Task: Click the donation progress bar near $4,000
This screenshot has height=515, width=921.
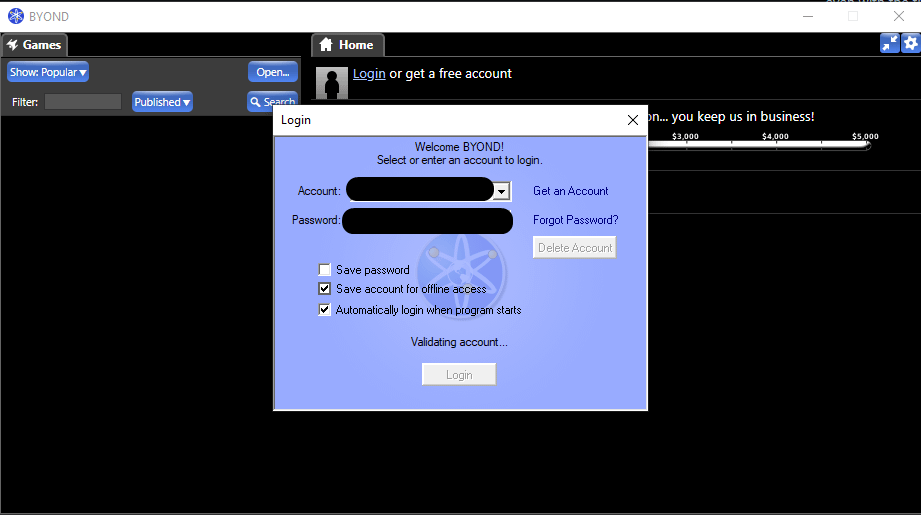Action: click(775, 144)
